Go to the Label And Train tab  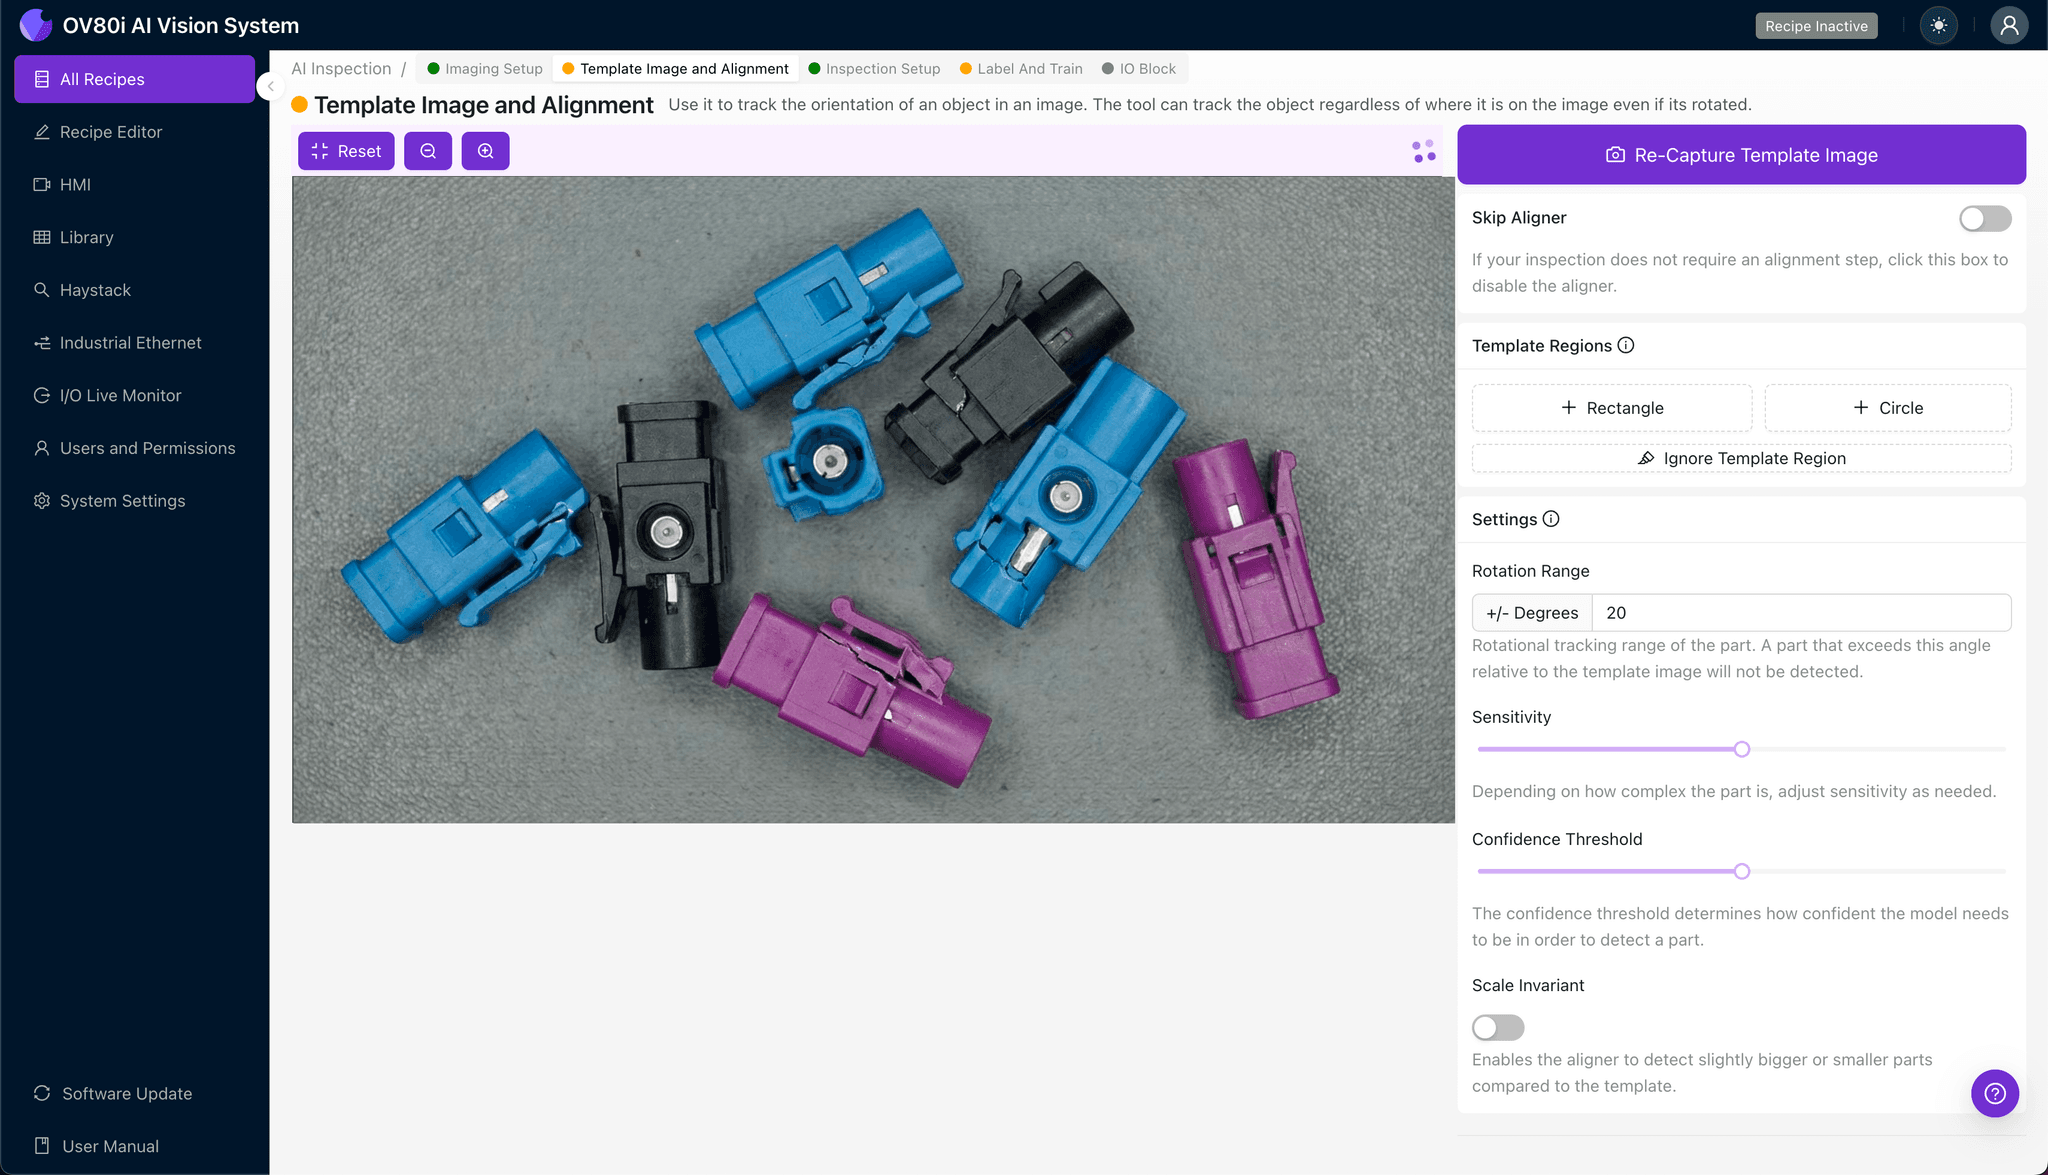(x=1021, y=69)
